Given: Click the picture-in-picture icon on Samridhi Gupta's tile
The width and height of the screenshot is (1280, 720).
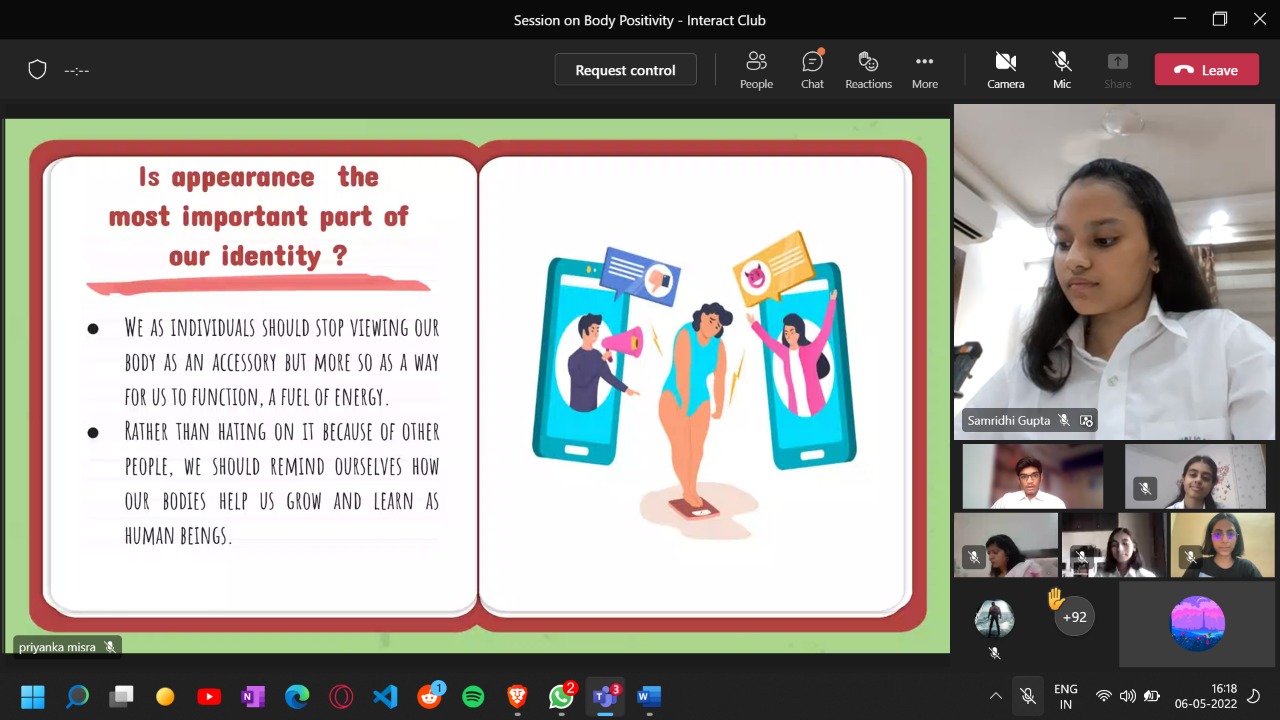Looking at the screenshot, I should click(x=1086, y=420).
